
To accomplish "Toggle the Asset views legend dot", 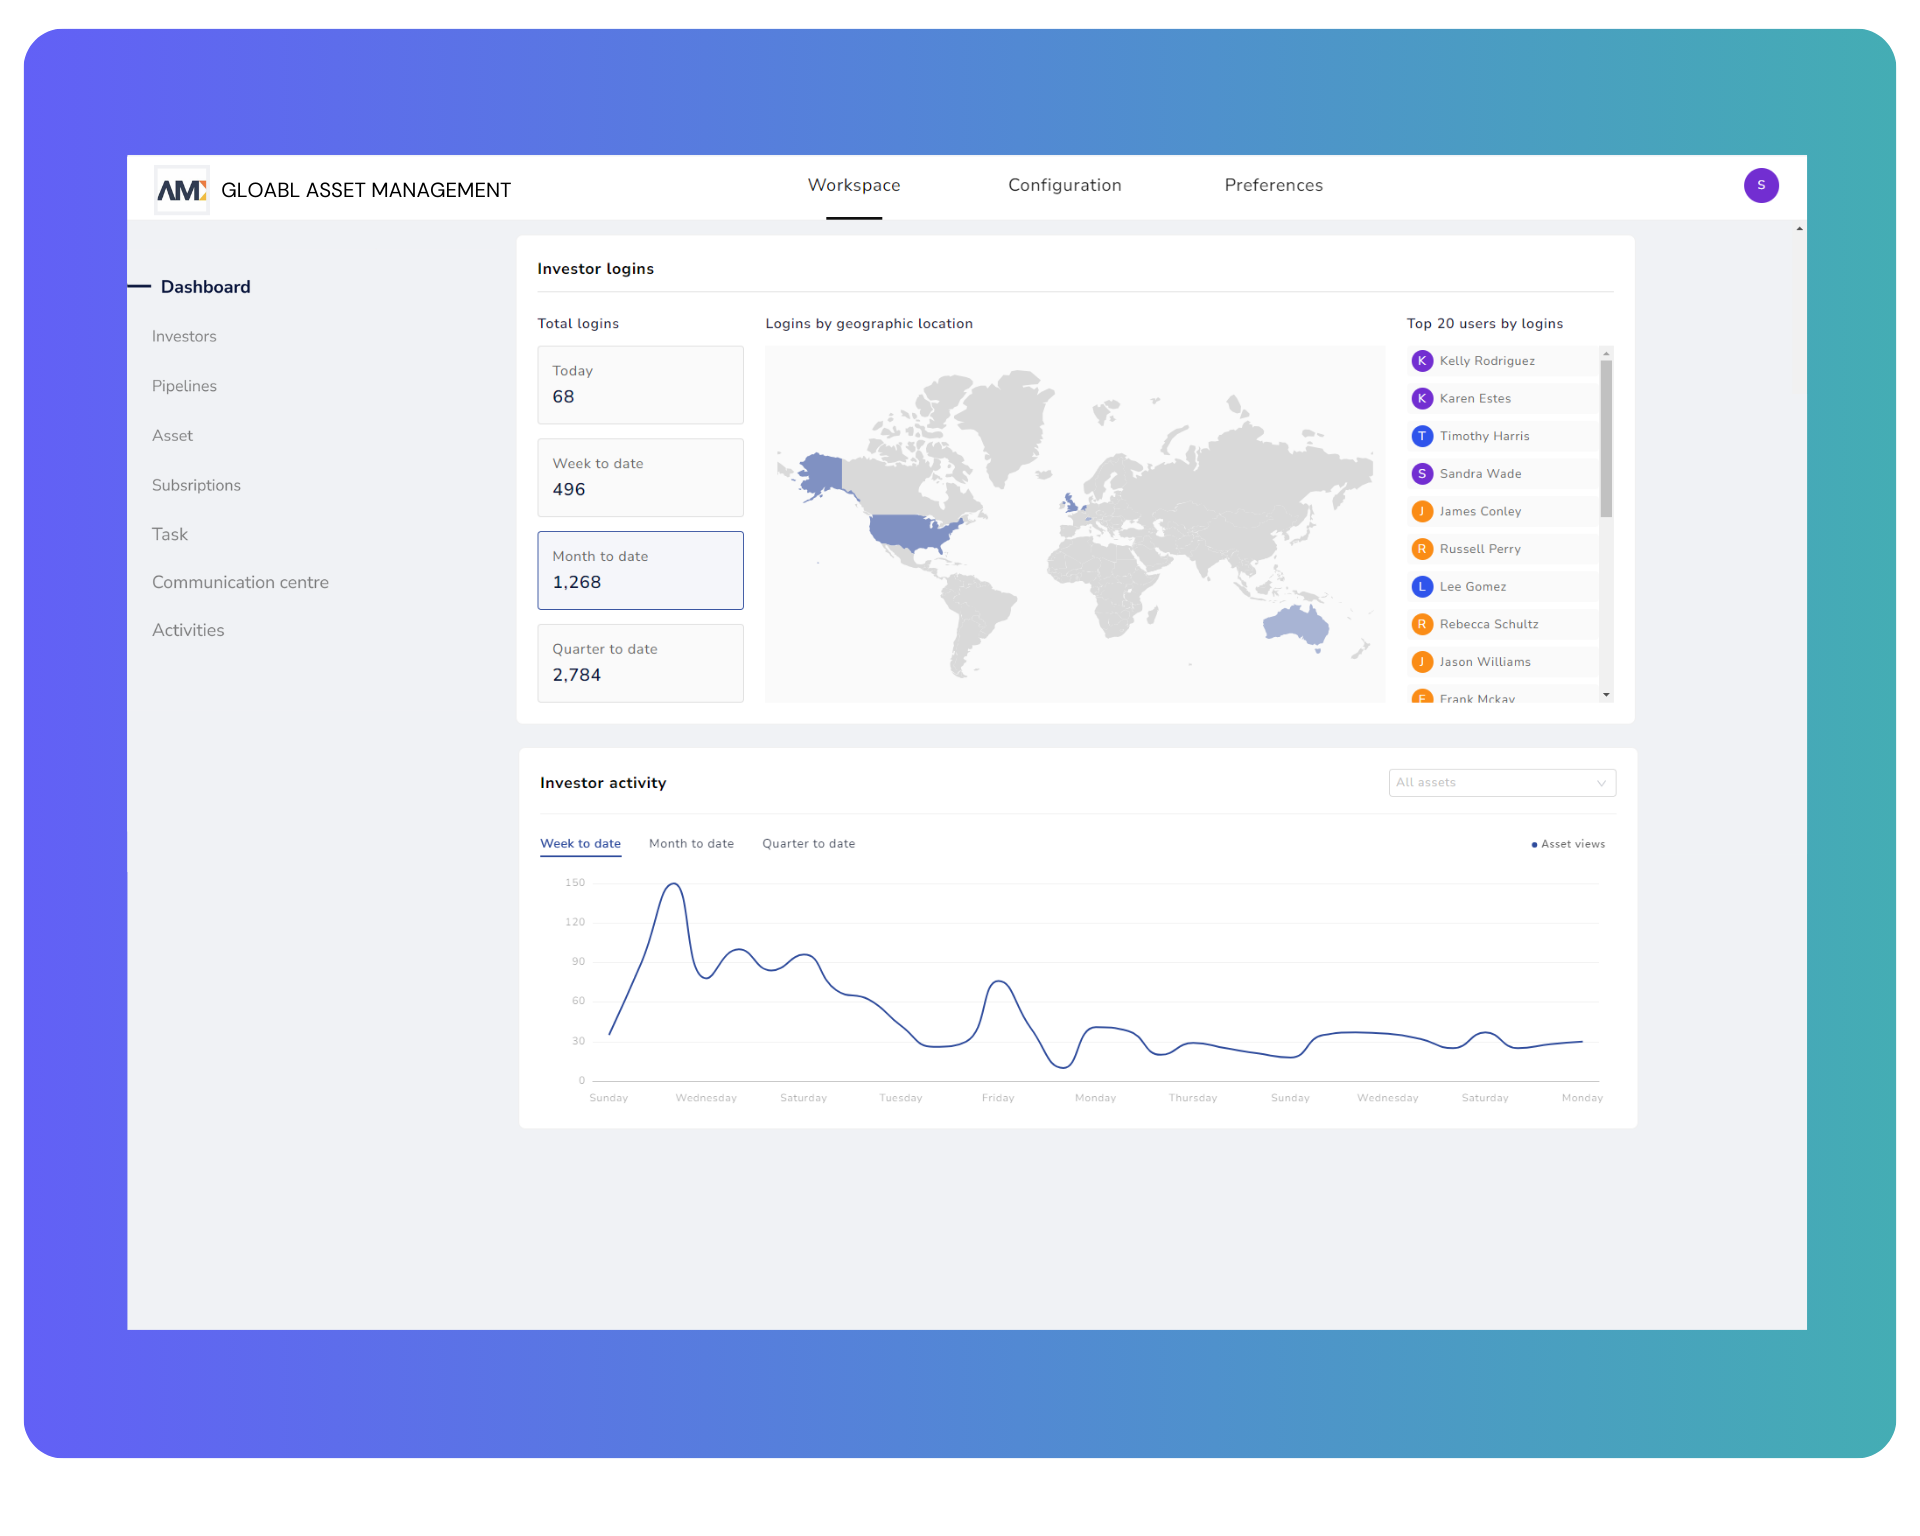I will tap(1534, 845).
